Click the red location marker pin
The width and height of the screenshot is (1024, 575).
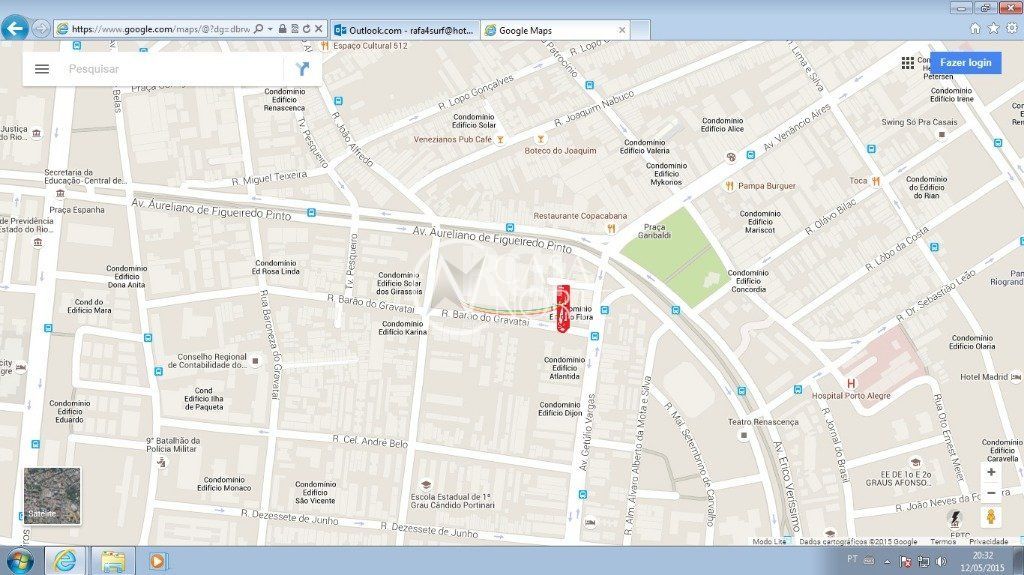563,307
